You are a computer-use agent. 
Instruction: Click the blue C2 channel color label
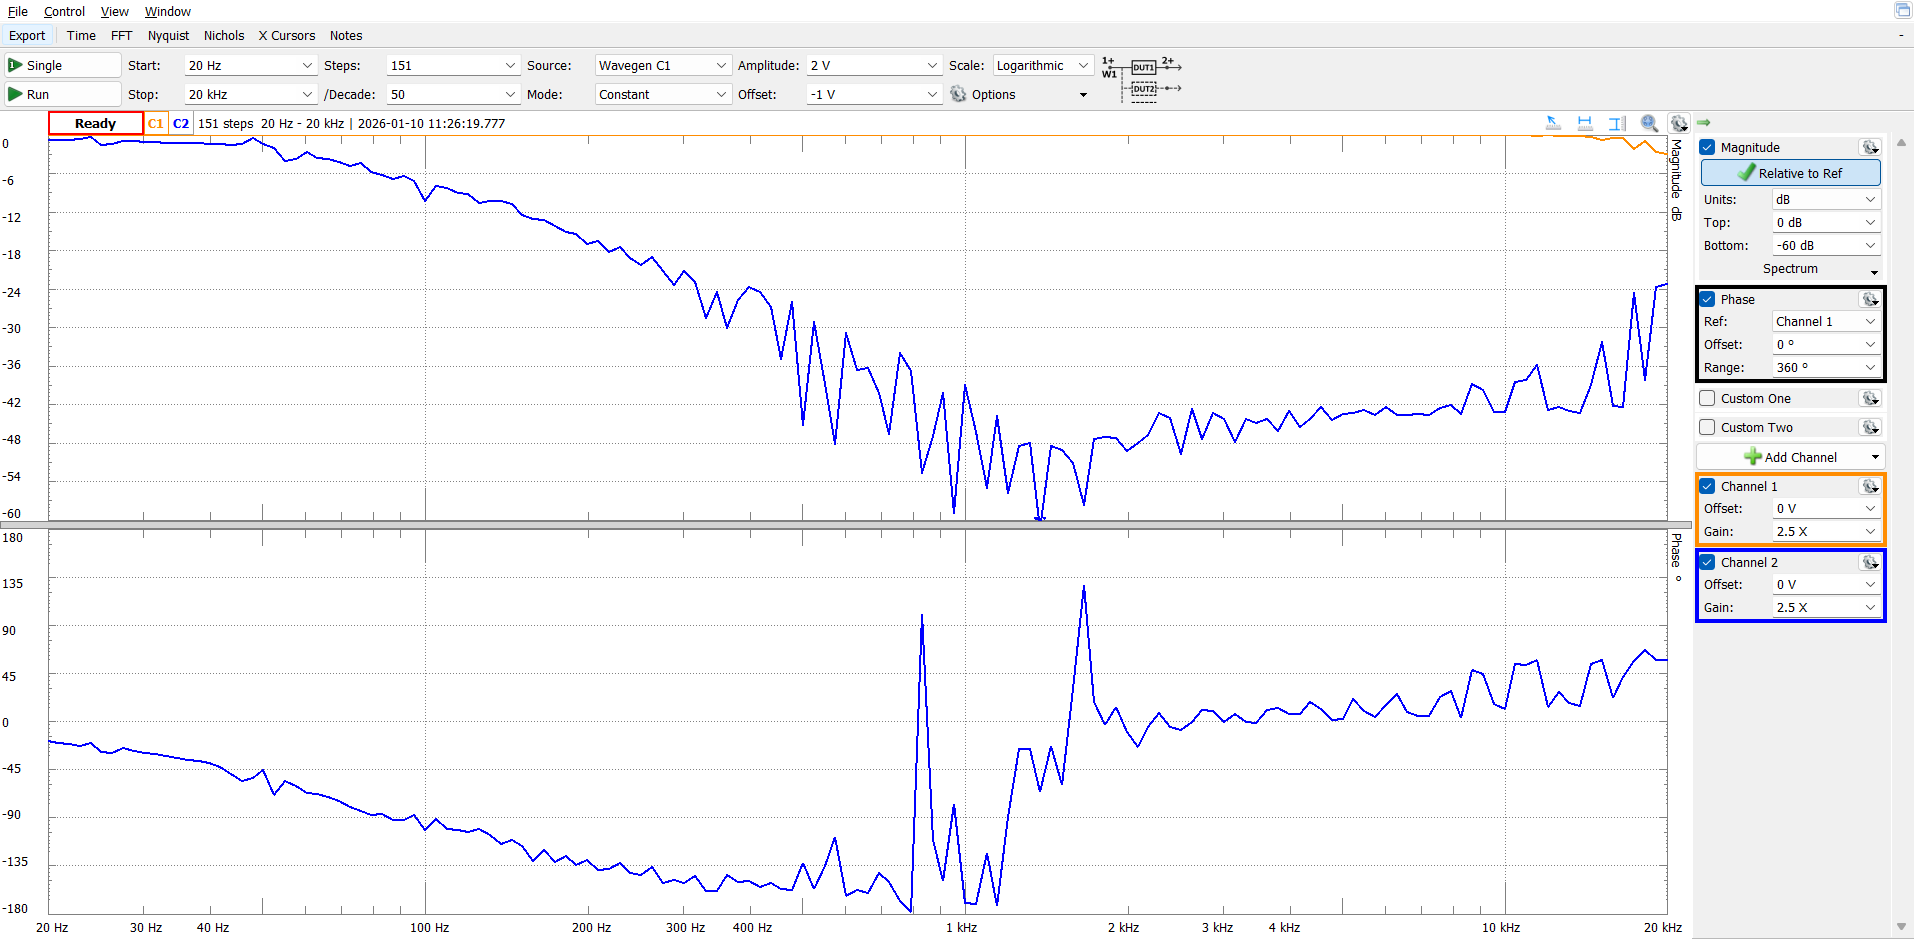[x=181, y=123]
